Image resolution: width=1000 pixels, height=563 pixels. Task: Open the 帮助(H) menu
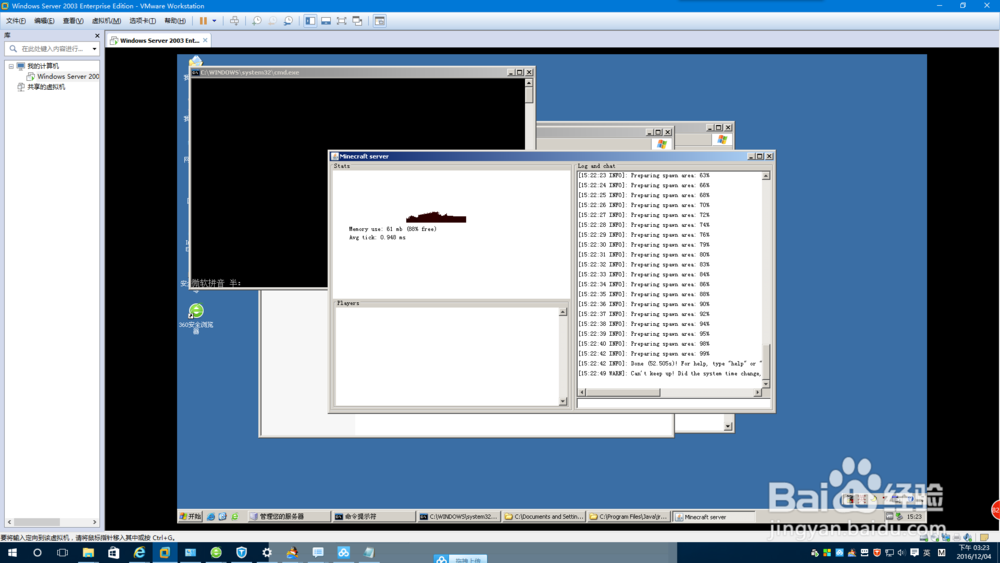(x=175, y=21)
